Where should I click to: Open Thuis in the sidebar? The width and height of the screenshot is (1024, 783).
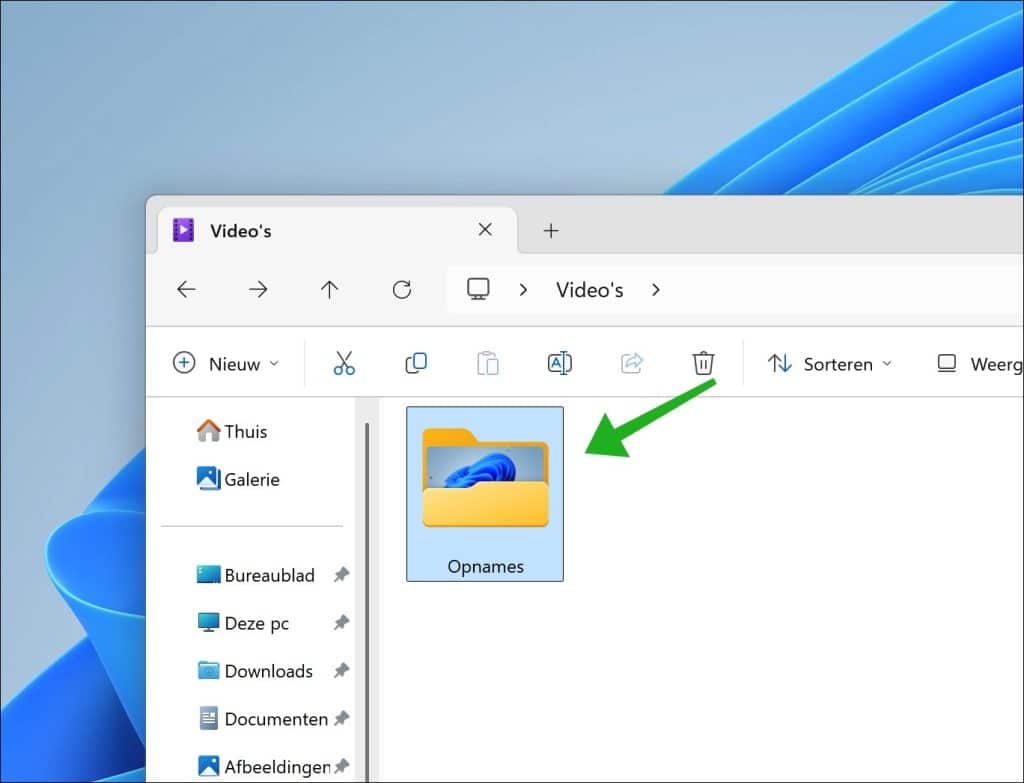pyautogui.click(x=245, y=431)
